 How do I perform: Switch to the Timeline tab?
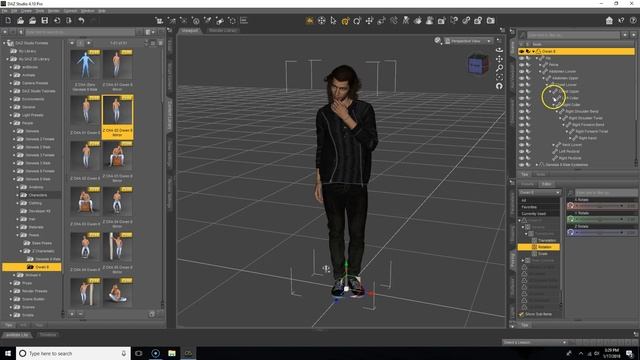(48, 335)
